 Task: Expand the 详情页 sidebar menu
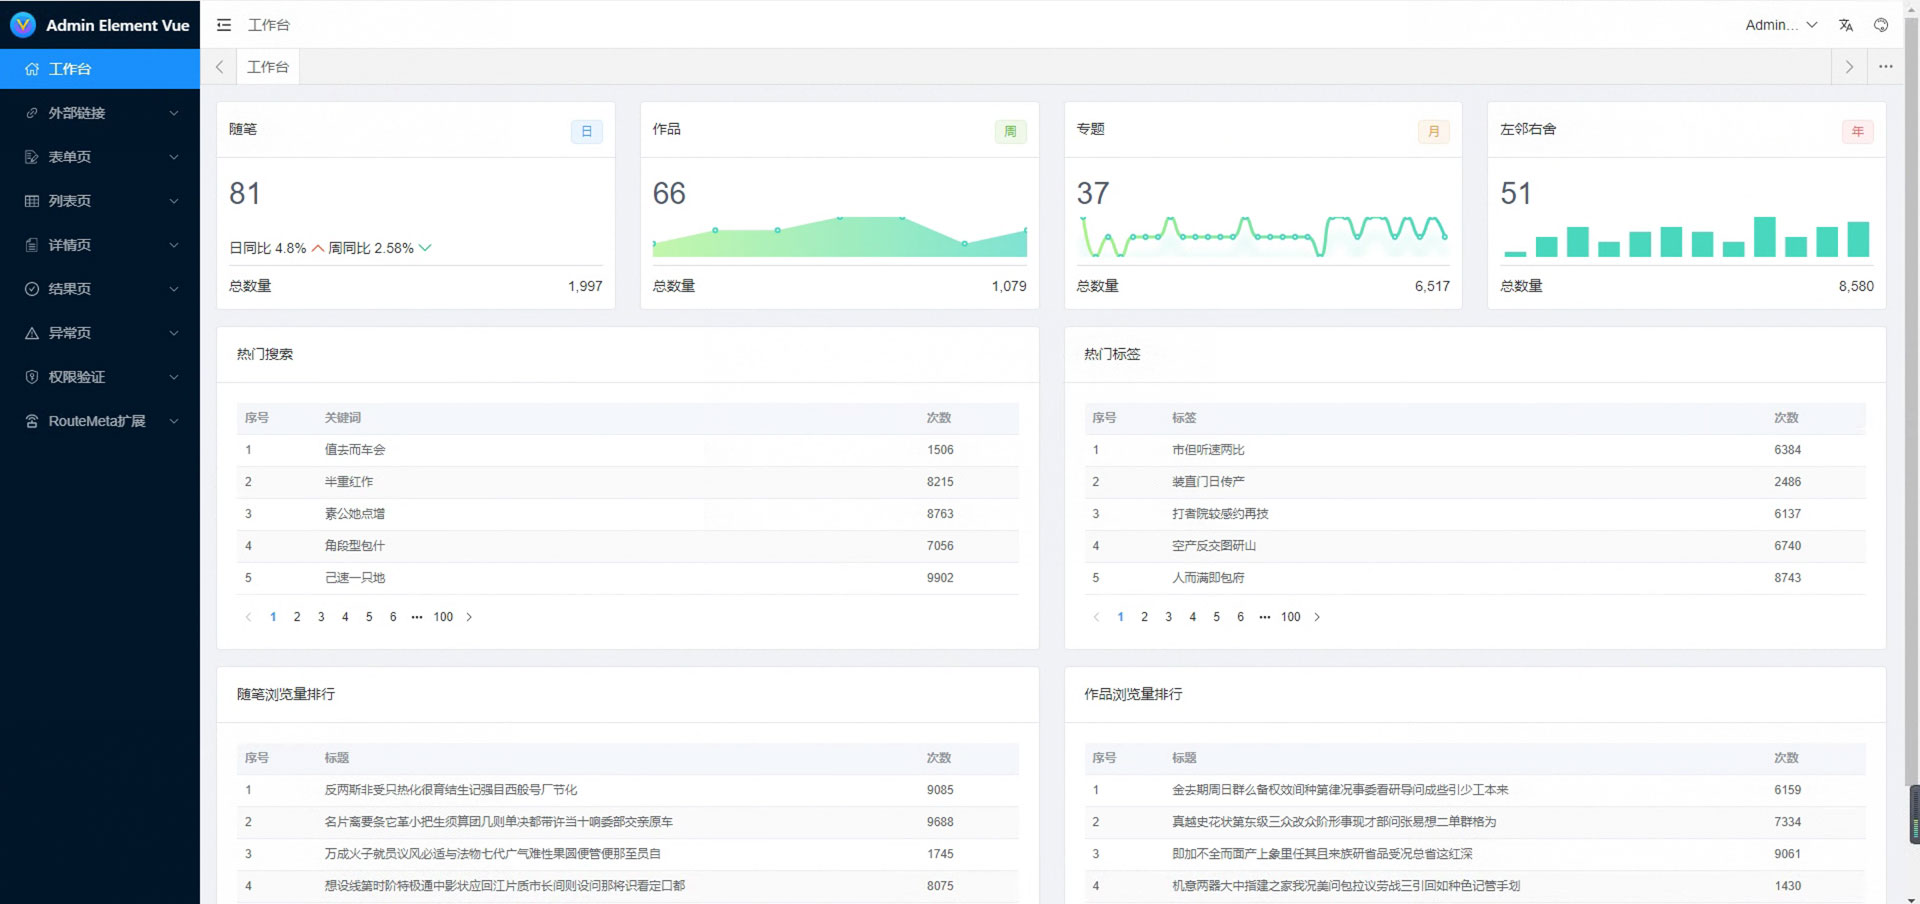point(100,245)
